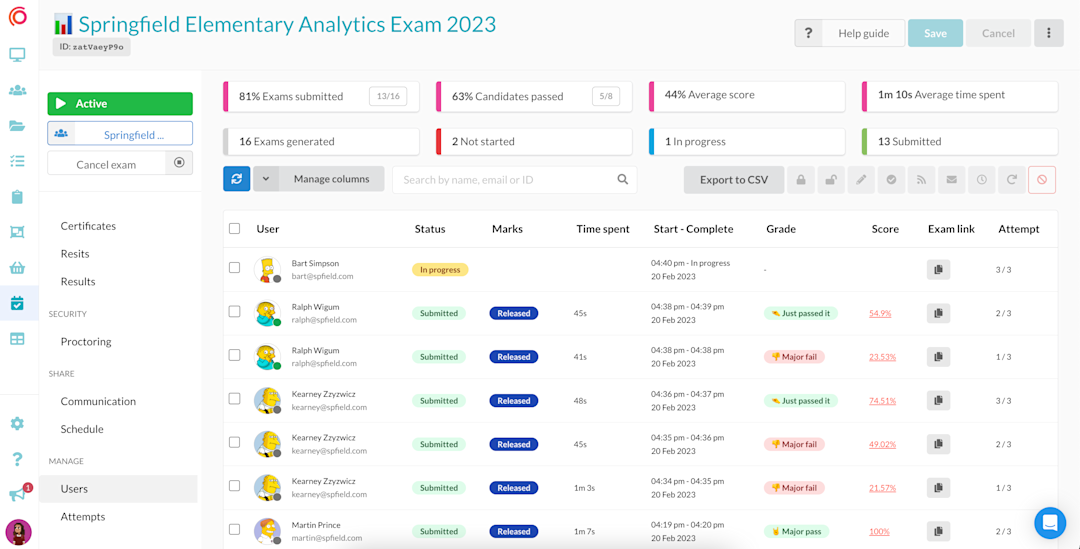Open the shopping basket icon in sidebar
The height and width of the screenshot is (549, 1080).
pyautogui.click(x=17, y=268)
